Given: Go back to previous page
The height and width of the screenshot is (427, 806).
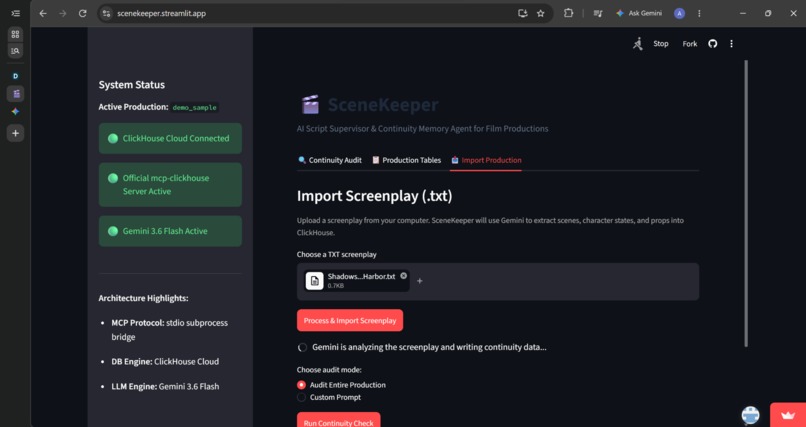Looking at the screenshot, I should coord(43,13).
